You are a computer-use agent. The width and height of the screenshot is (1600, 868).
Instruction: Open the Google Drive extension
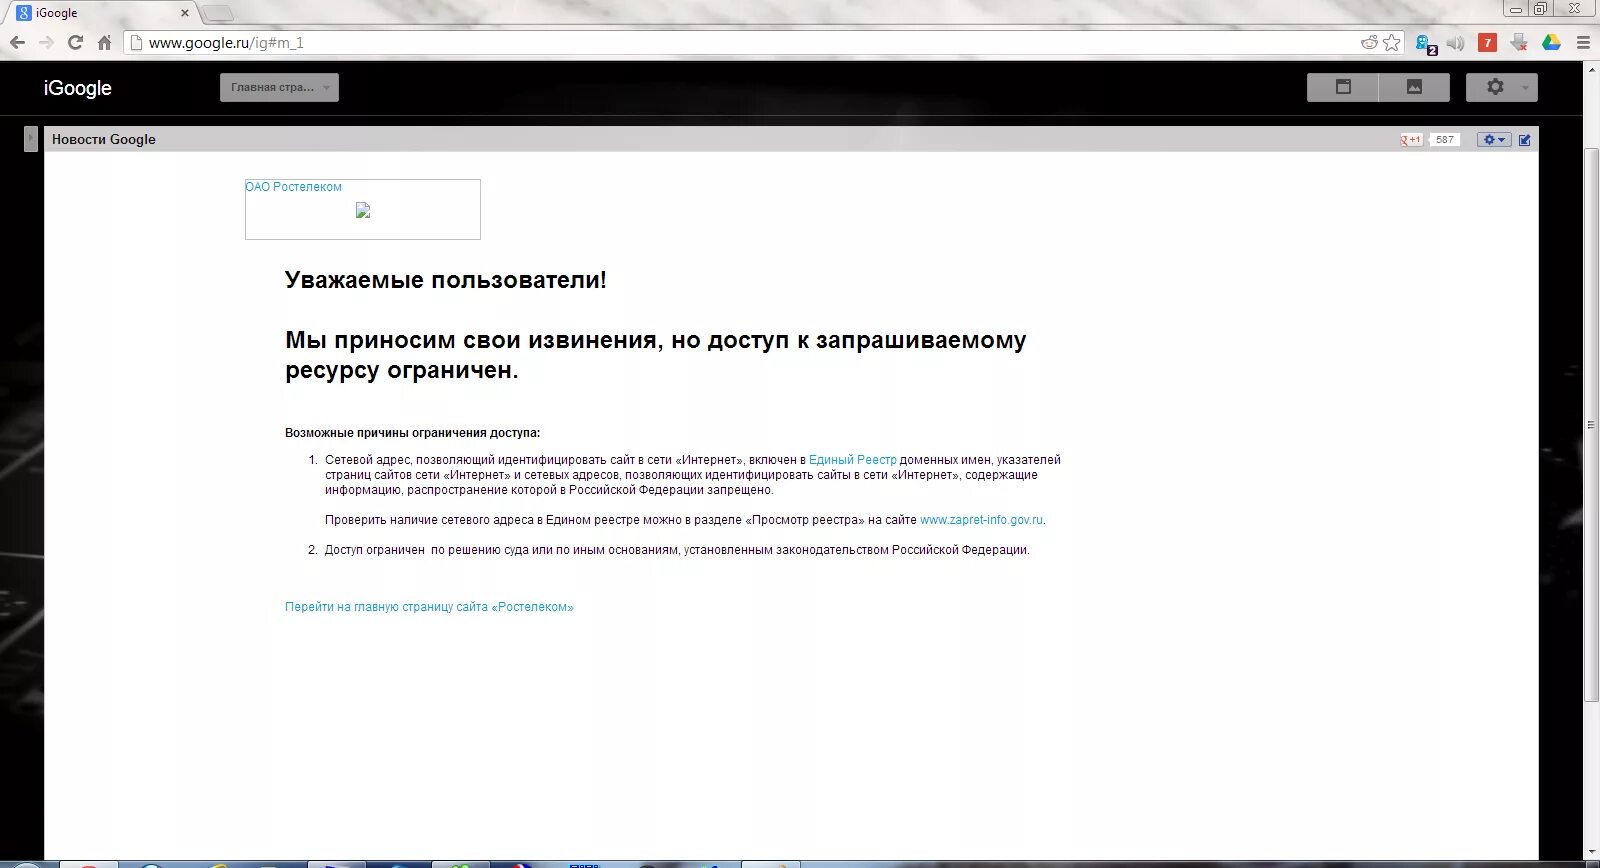click(1551, 43)
